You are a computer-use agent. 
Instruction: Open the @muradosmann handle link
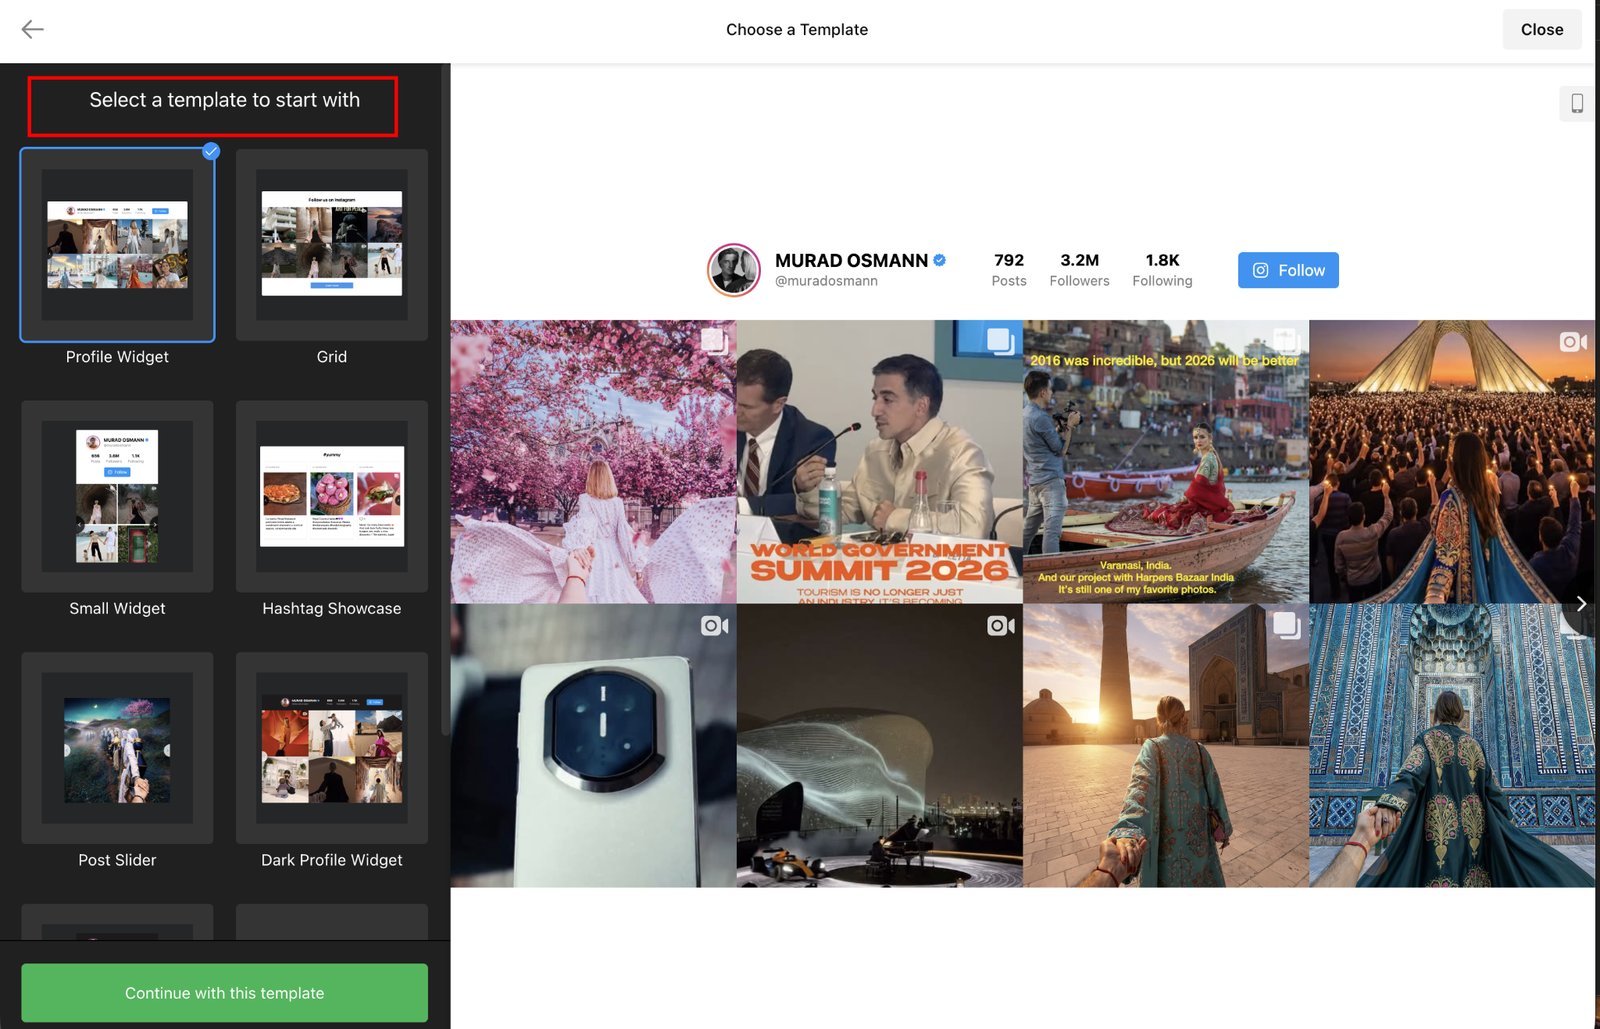[x=826, y=281]
